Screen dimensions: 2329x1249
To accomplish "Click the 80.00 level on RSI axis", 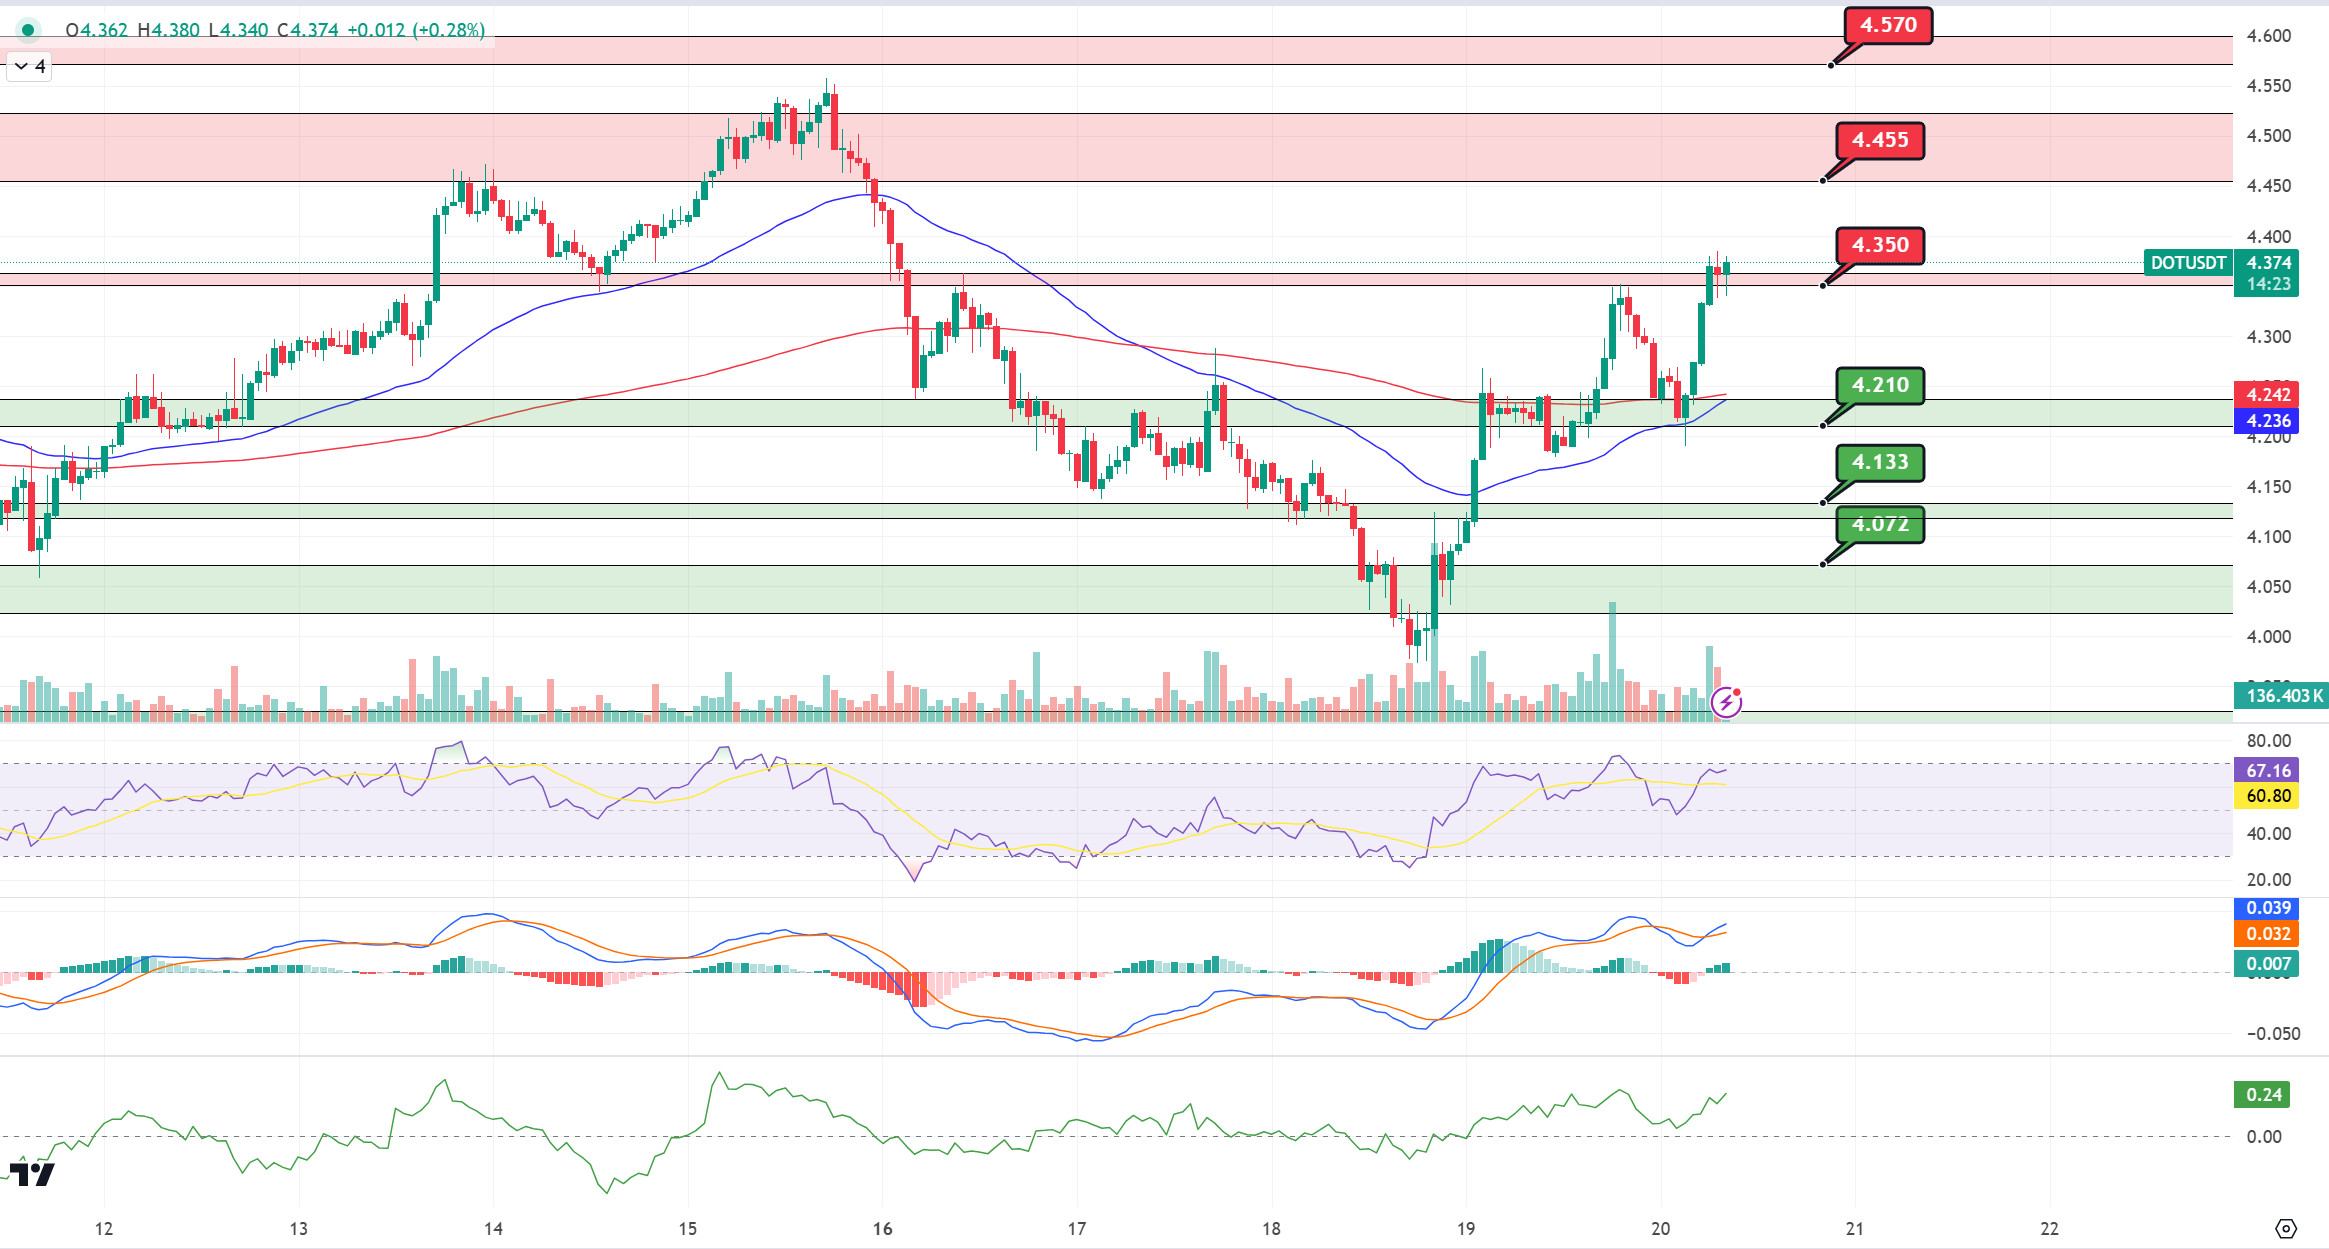I will pos(2268,741).
